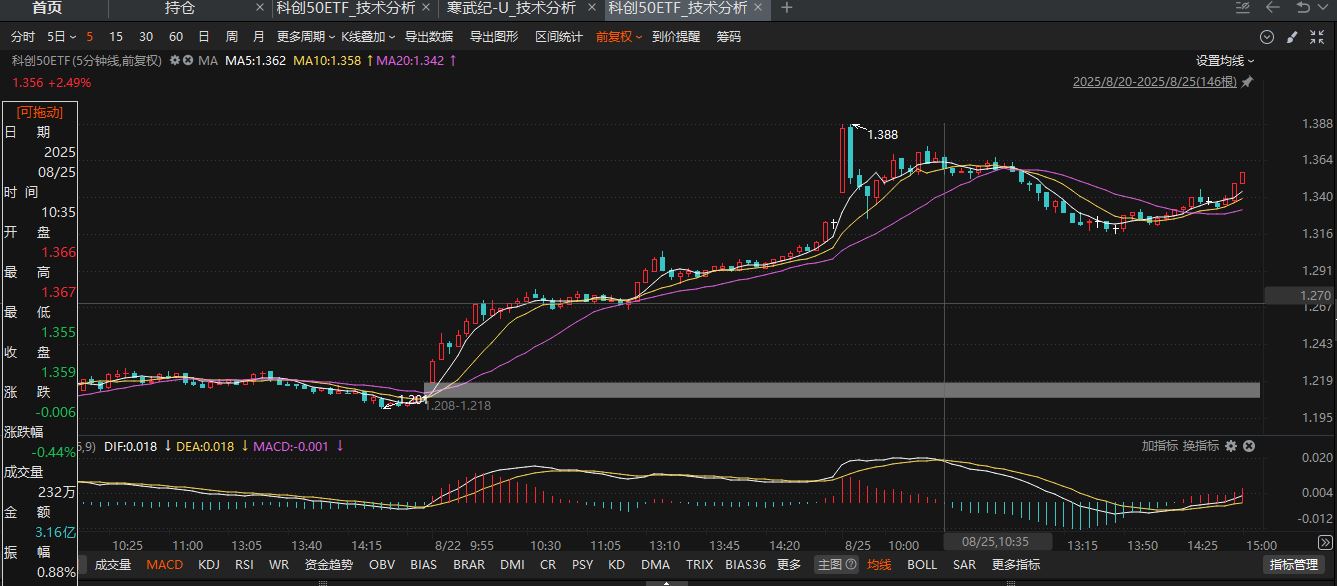The image size is (1337, 586).
Task: Open the 寒武纪-U_技术分析 tab
Action: 511,8
